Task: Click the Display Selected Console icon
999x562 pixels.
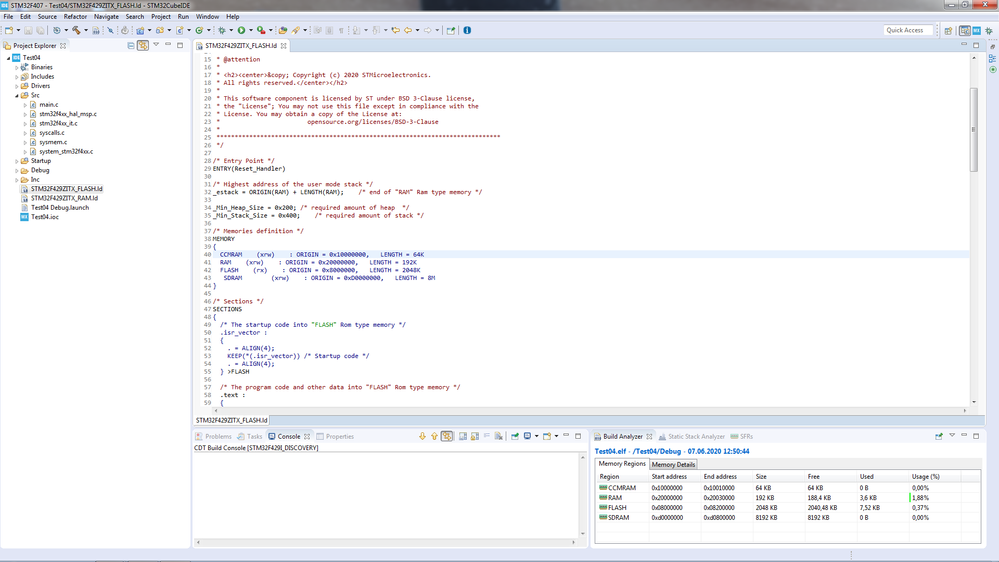Action: pyautogui.click(x=528, y=436)
